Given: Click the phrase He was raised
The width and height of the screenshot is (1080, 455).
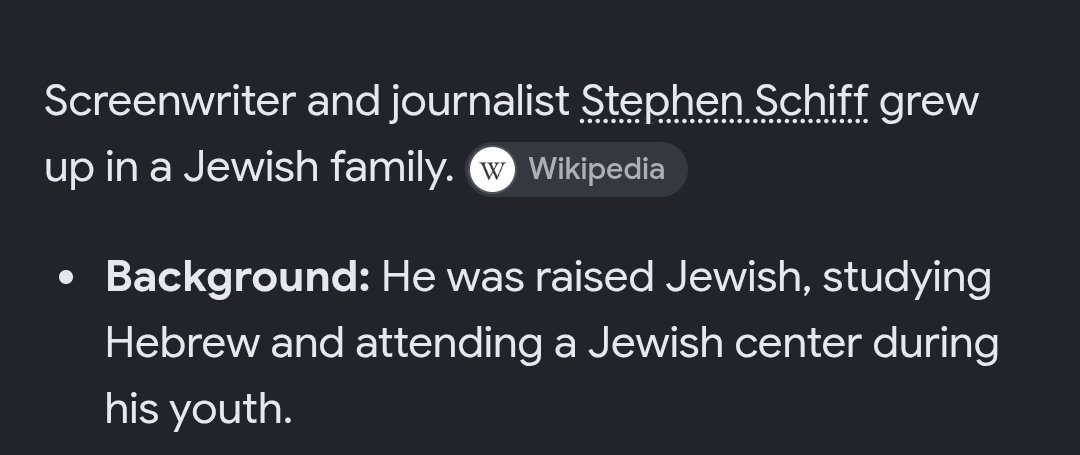Looking at the screenshot, I should click(517, 277).
